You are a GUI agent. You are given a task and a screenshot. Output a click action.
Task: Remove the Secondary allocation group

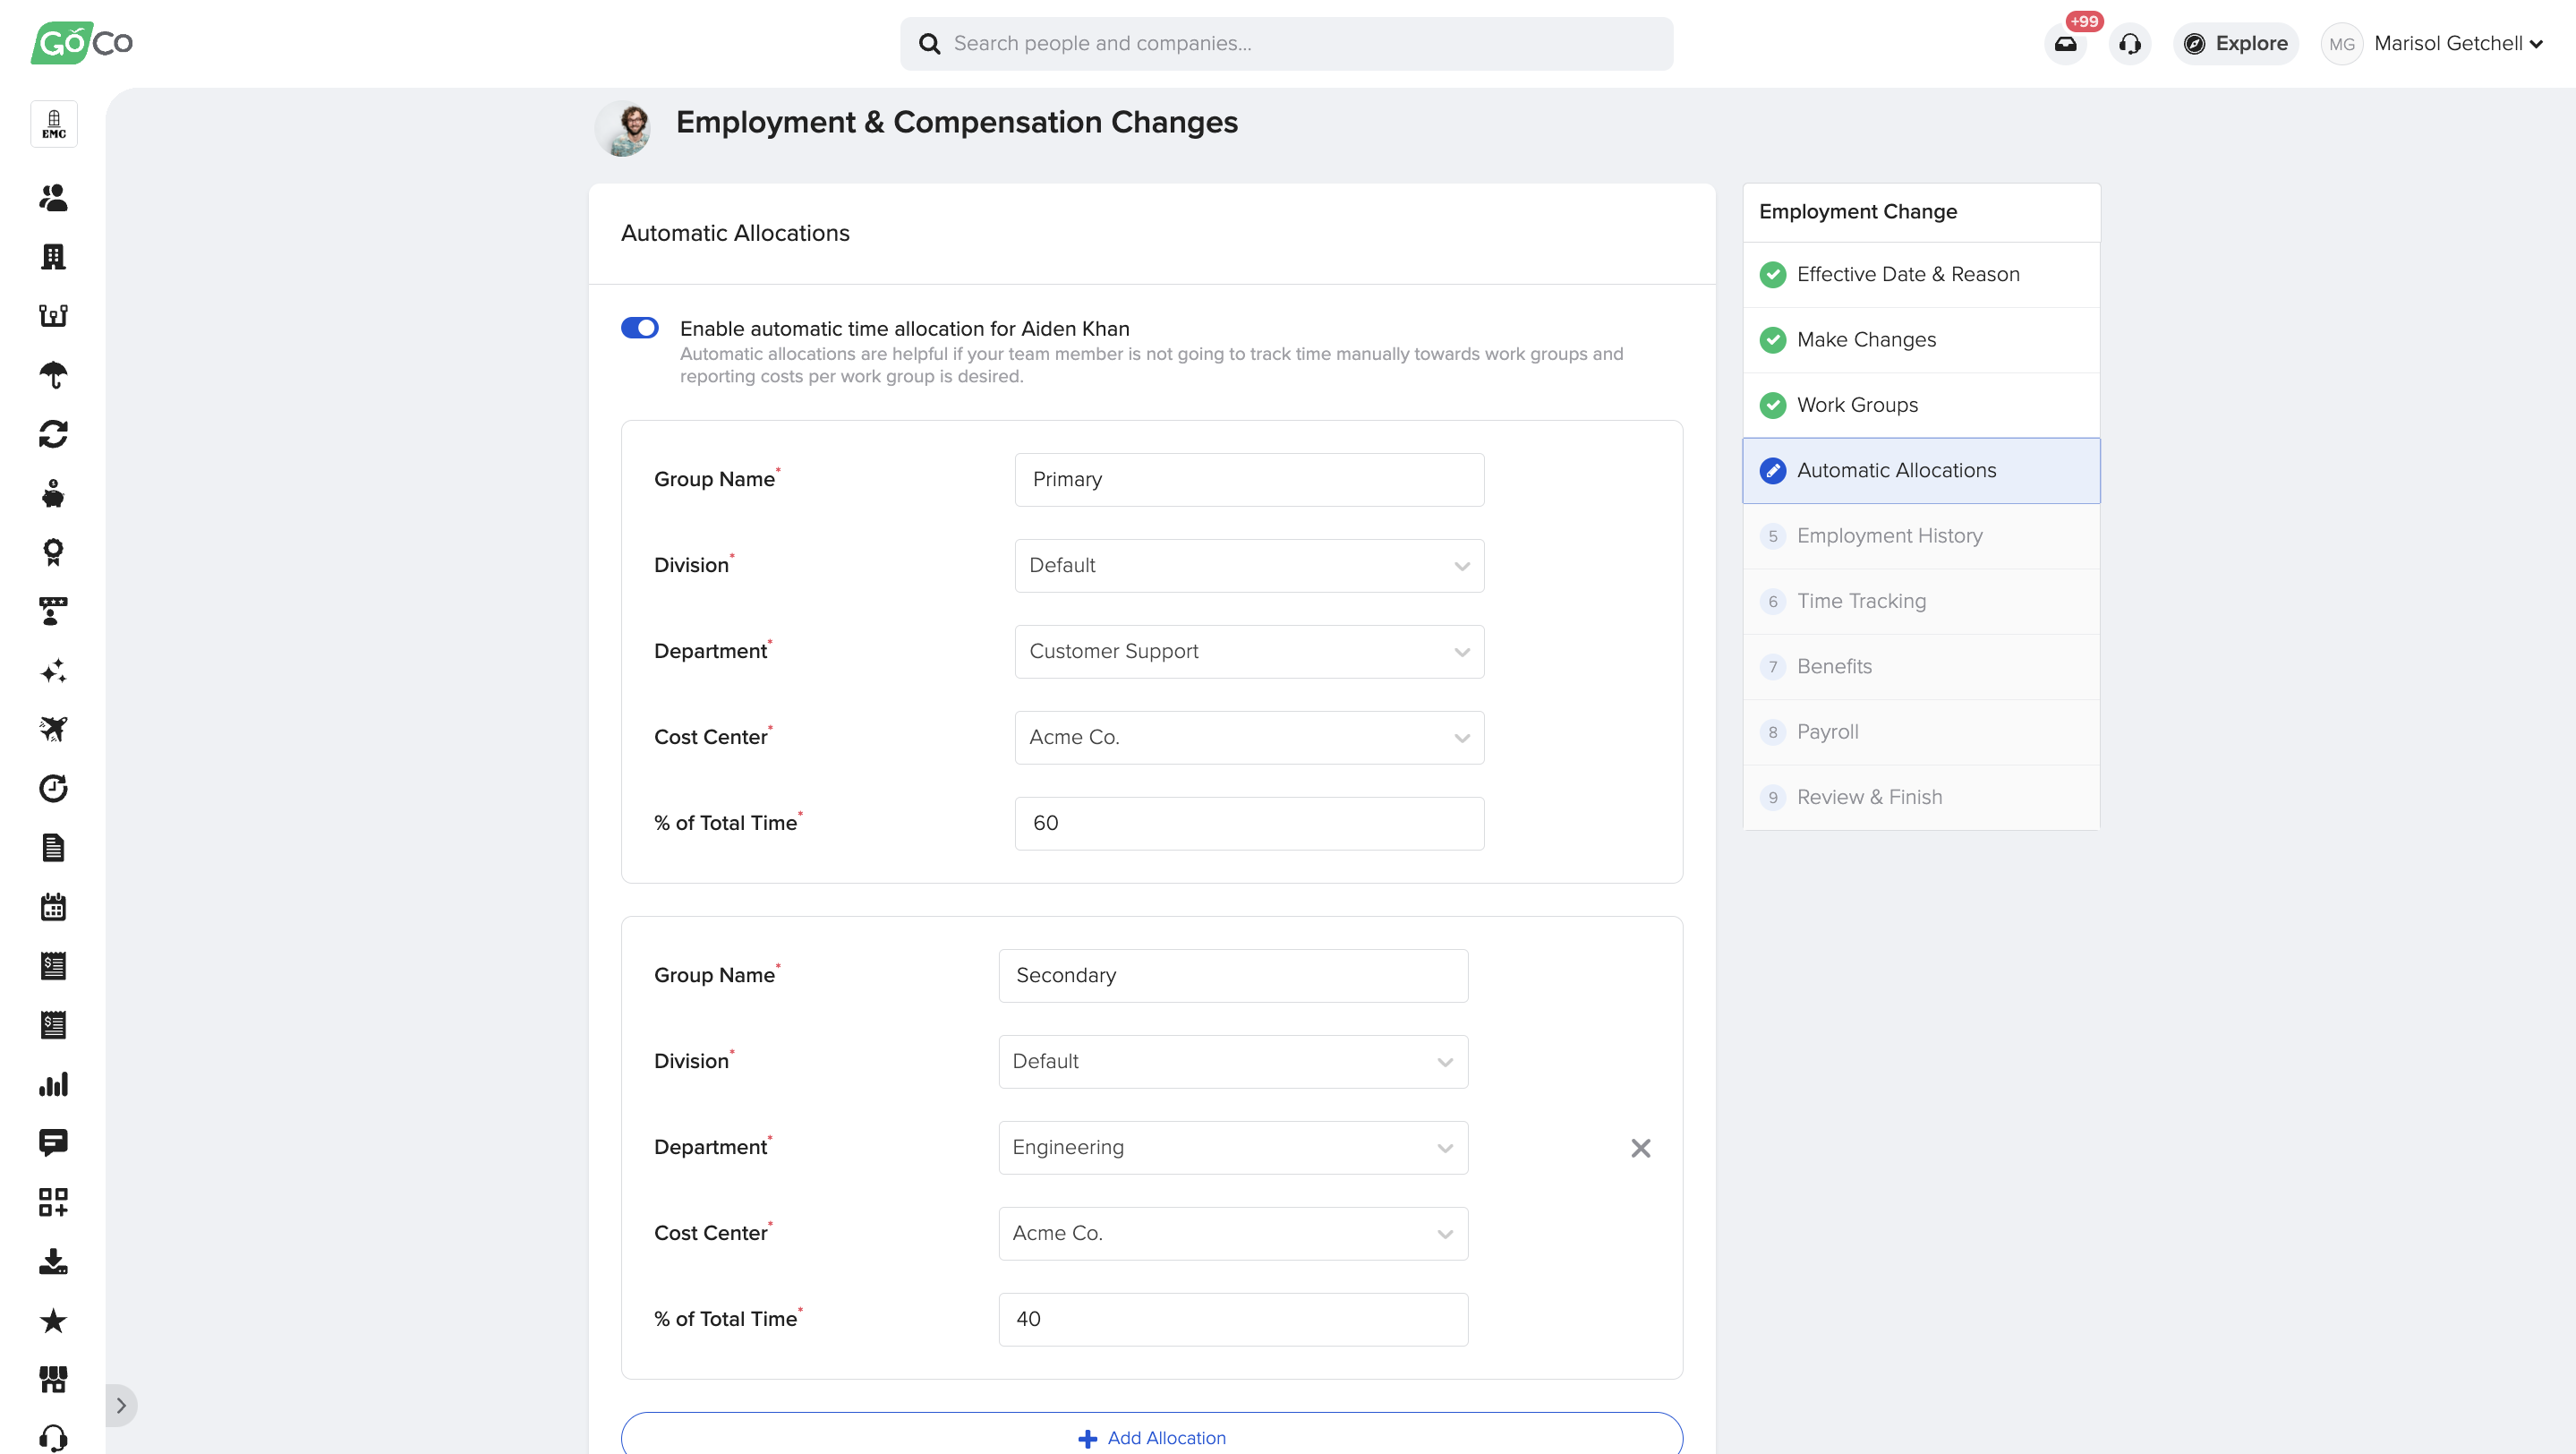[x=1640, y=1148]
